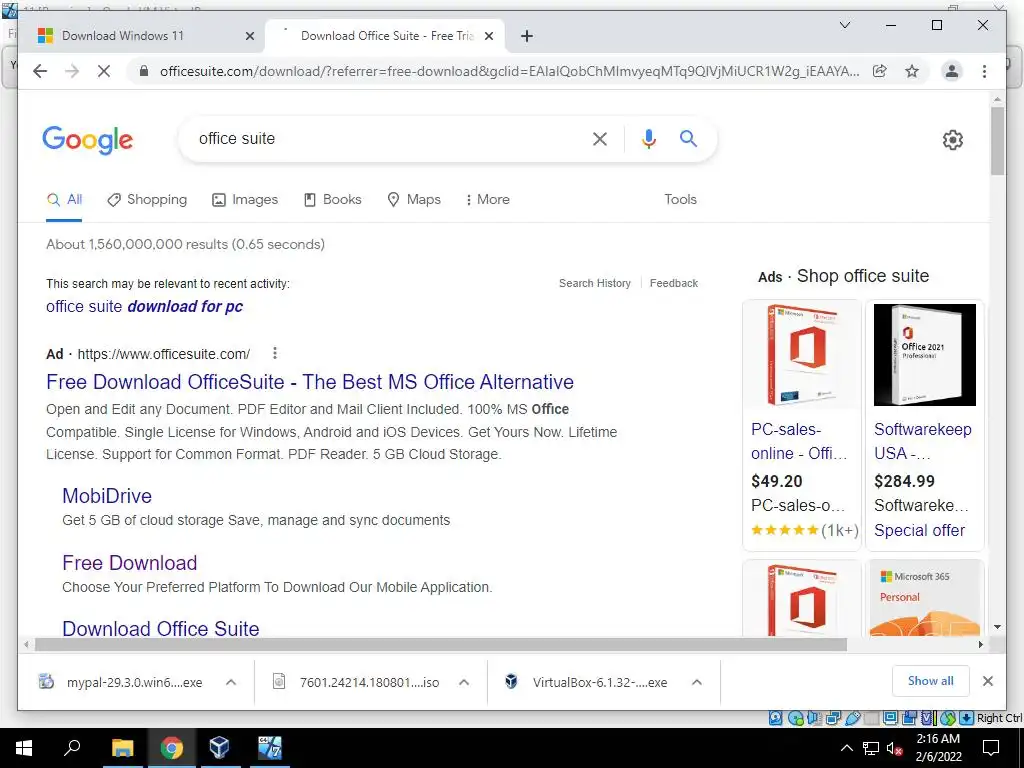Clear the Google search box
The image size is (1024, 768).
[x=600, y=138]
